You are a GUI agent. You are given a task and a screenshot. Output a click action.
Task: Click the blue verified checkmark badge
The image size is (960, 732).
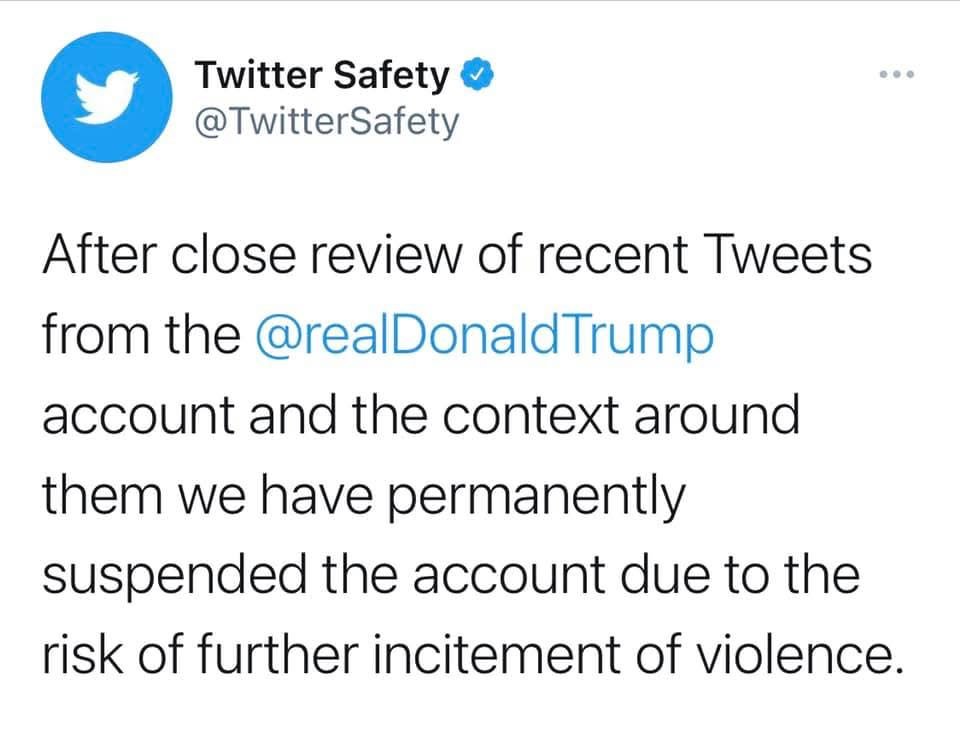[x=474, y=74]
